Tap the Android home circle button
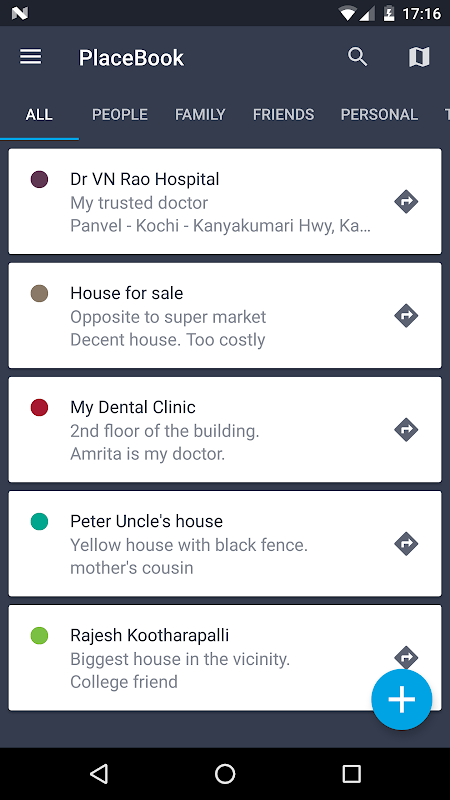 click(x=225, y=773)
